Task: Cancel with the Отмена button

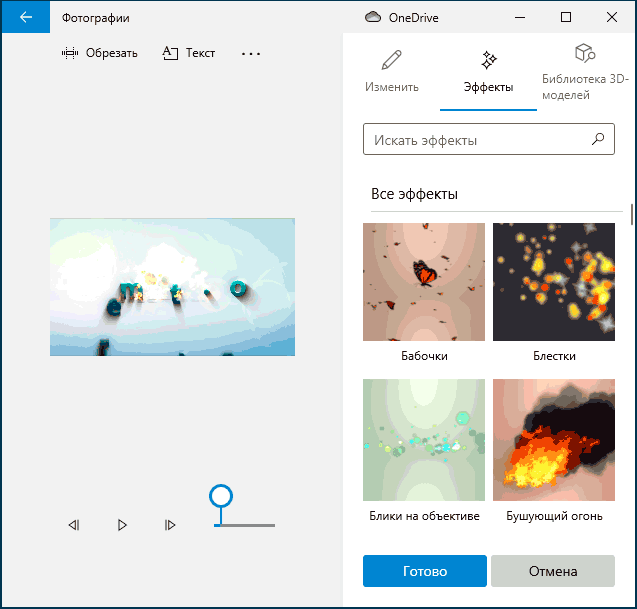Action: [x=553, y=571]
